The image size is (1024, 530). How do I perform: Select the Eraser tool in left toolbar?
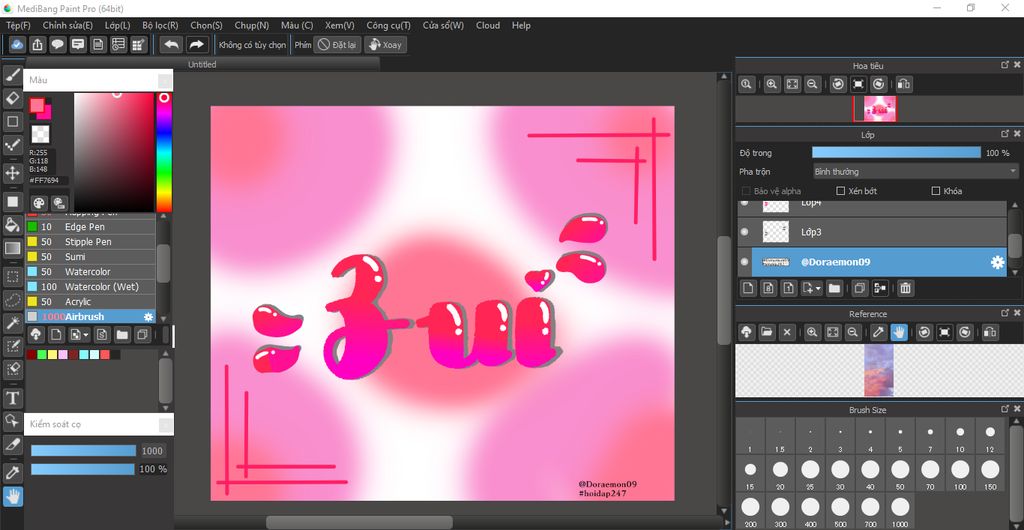click(x=12, y=99)
